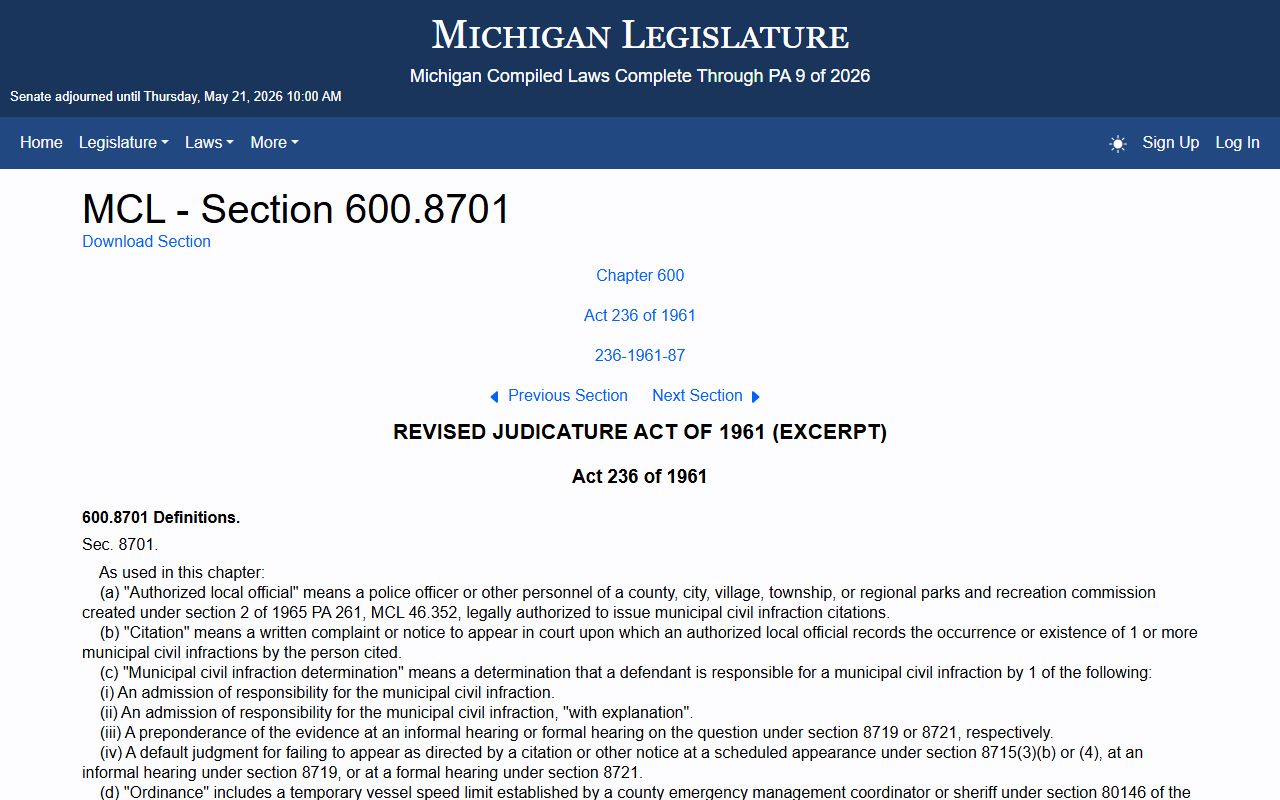Click the right arrow beside Next Section
1280x800 pixels.
[755, 397]
